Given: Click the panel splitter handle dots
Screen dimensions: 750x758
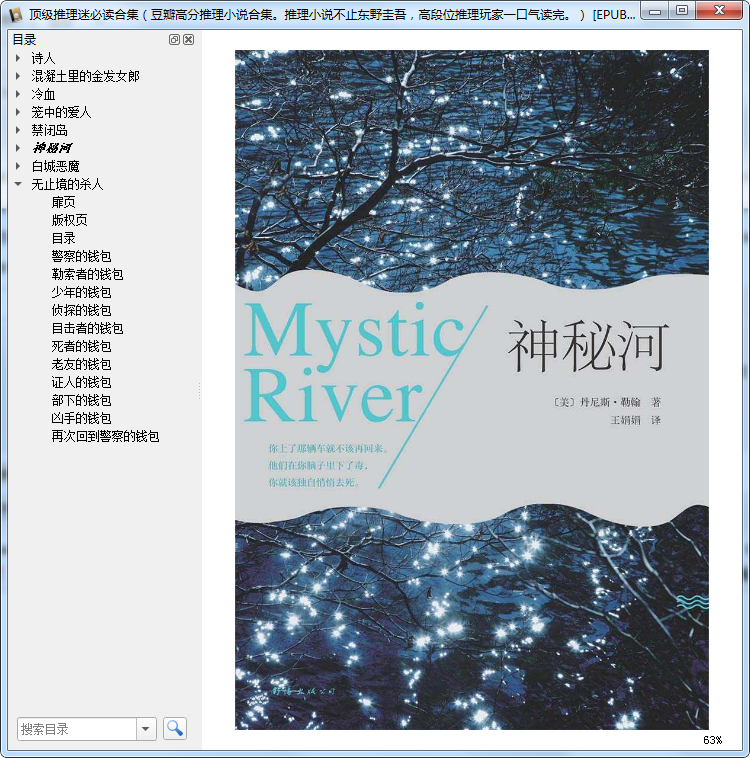Looking at the screenshot, I should click(x=199, y=391).
